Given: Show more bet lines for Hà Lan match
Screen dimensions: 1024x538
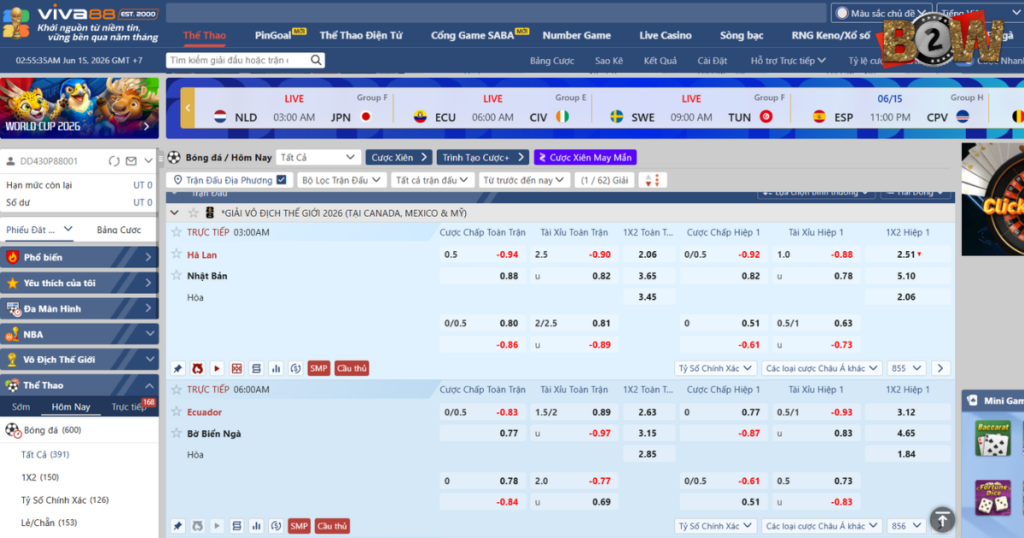Looking at the screenshot, I should (256, 368).
